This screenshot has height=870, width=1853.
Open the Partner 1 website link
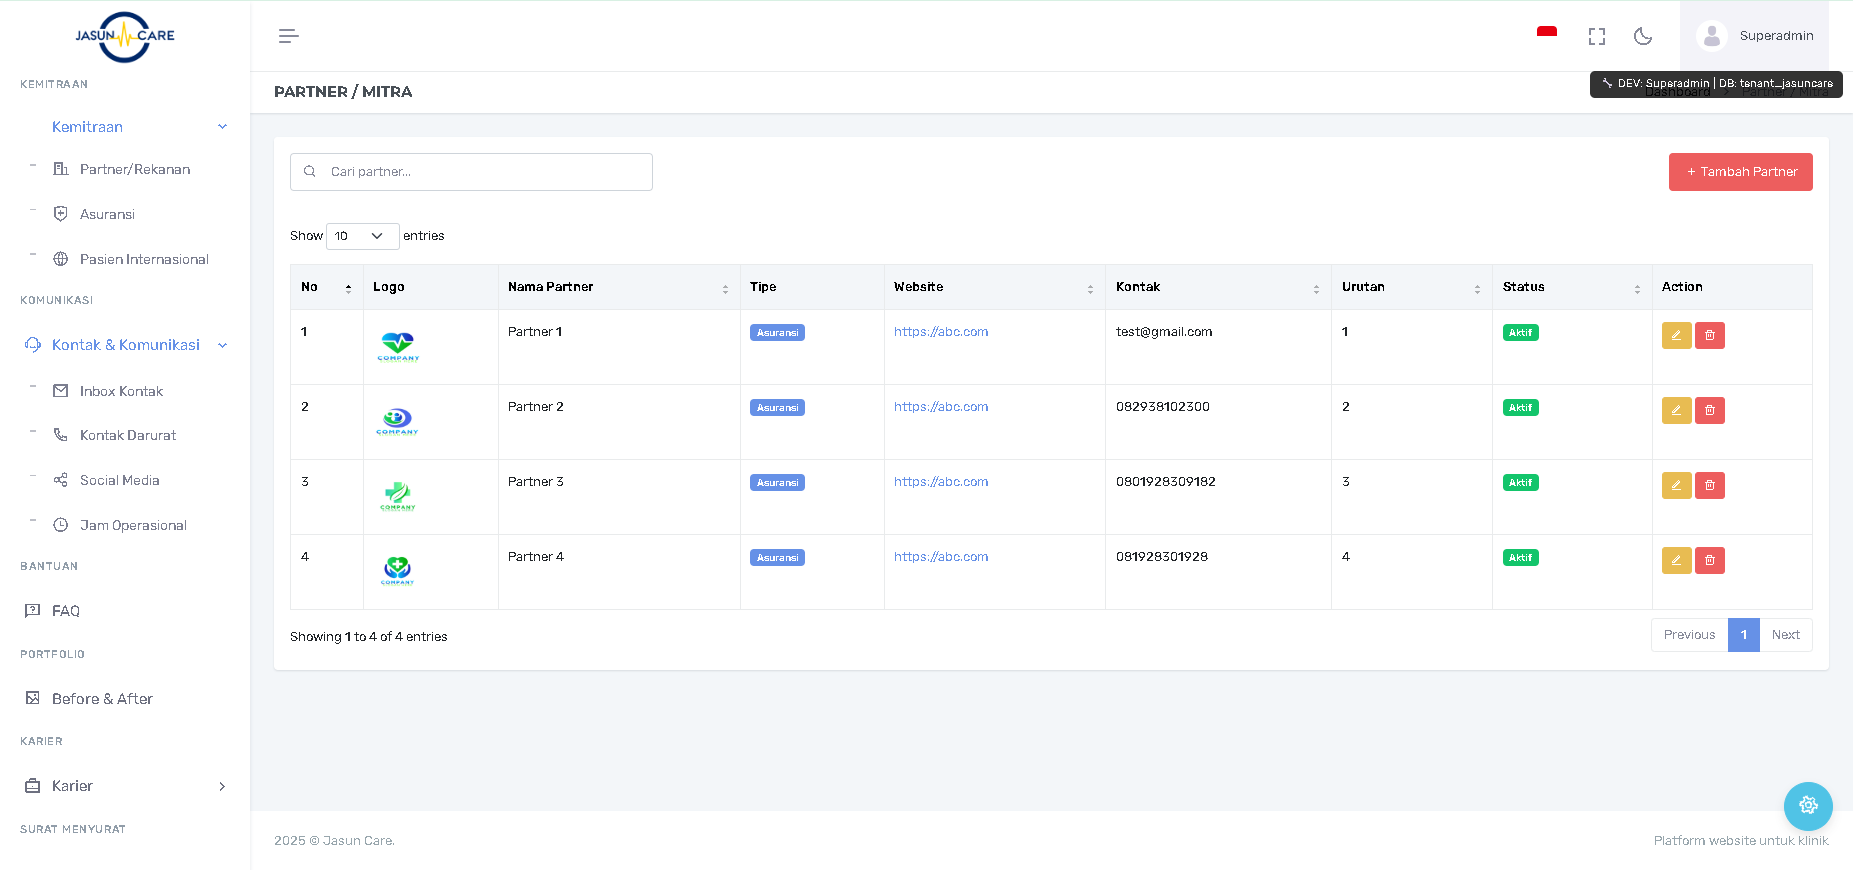(940, 332)
